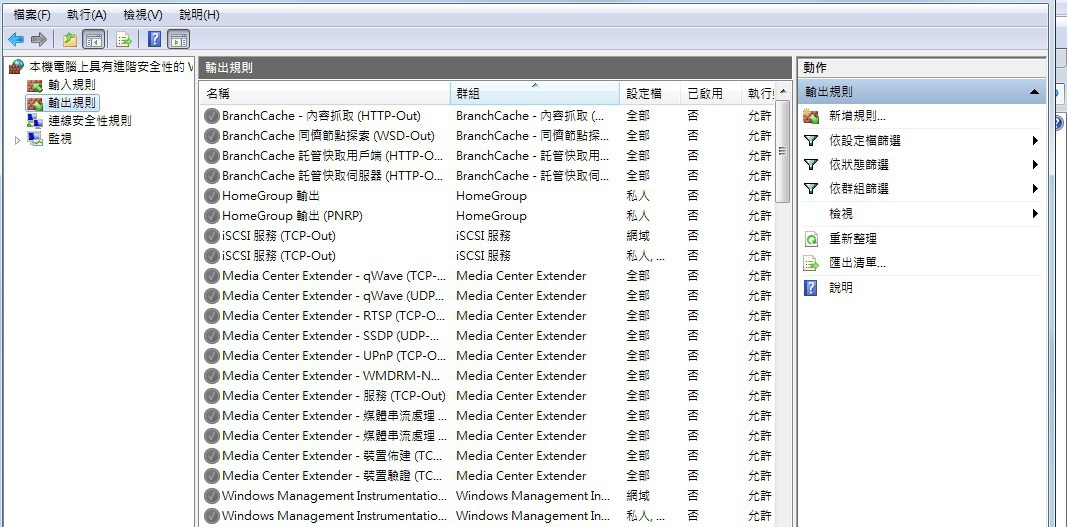Click the rule list vertical scrollbar thumb
The height and width of the screenshot is (527, 1067).
coord(782,151)
